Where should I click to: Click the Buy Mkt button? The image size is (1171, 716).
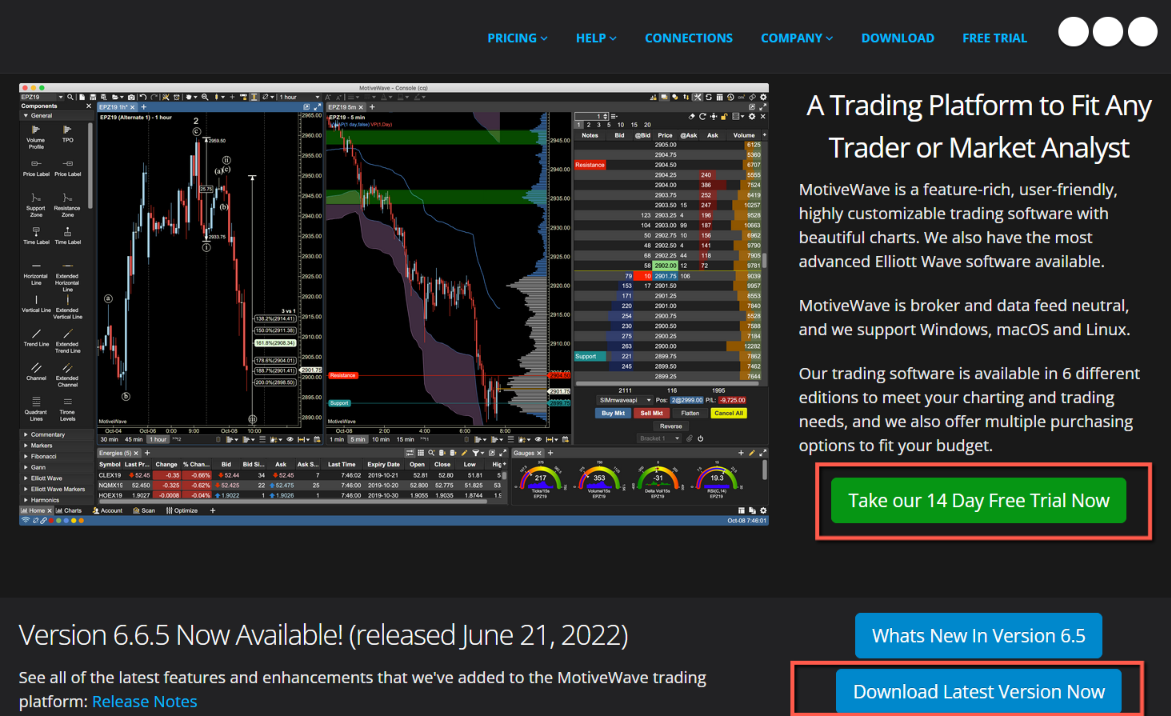[613, 414]
